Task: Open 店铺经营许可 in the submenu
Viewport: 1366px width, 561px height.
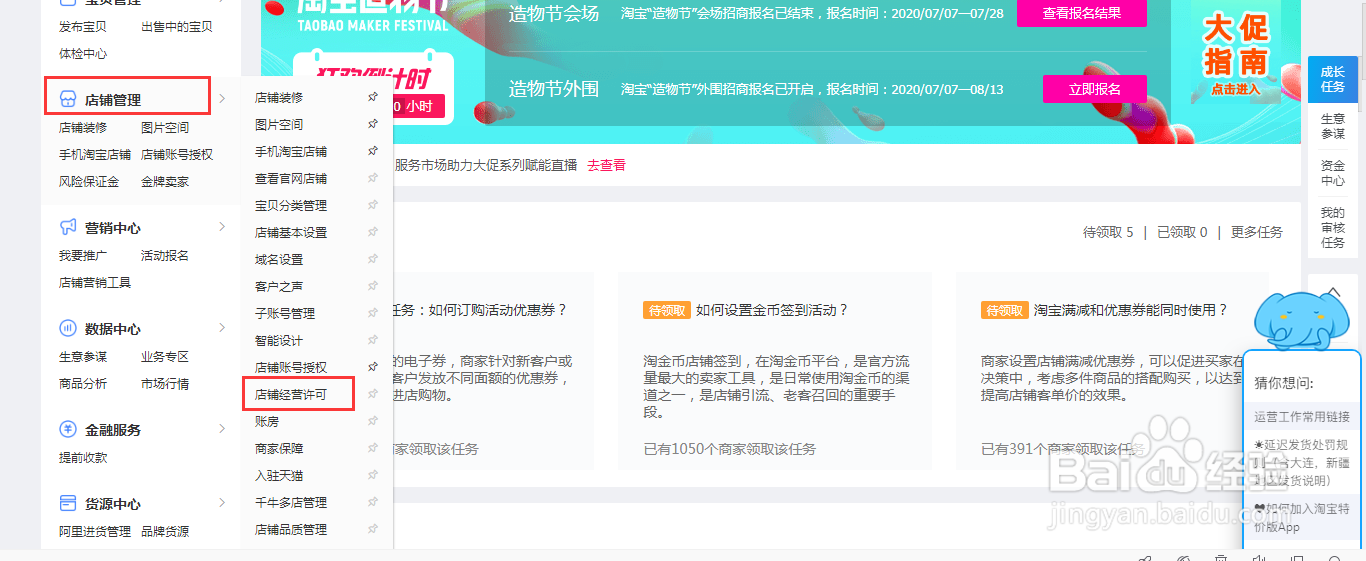Action: click(291, 395)
